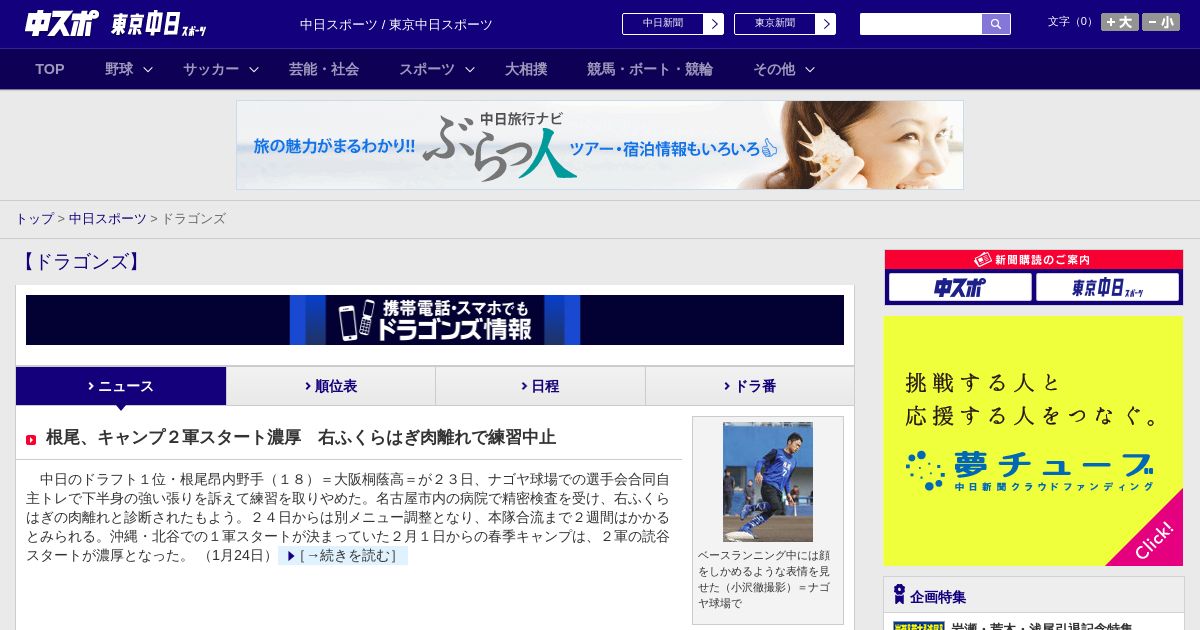Expand the その他 dropdown chevron

pyautogui.click(x=810, y=69)
